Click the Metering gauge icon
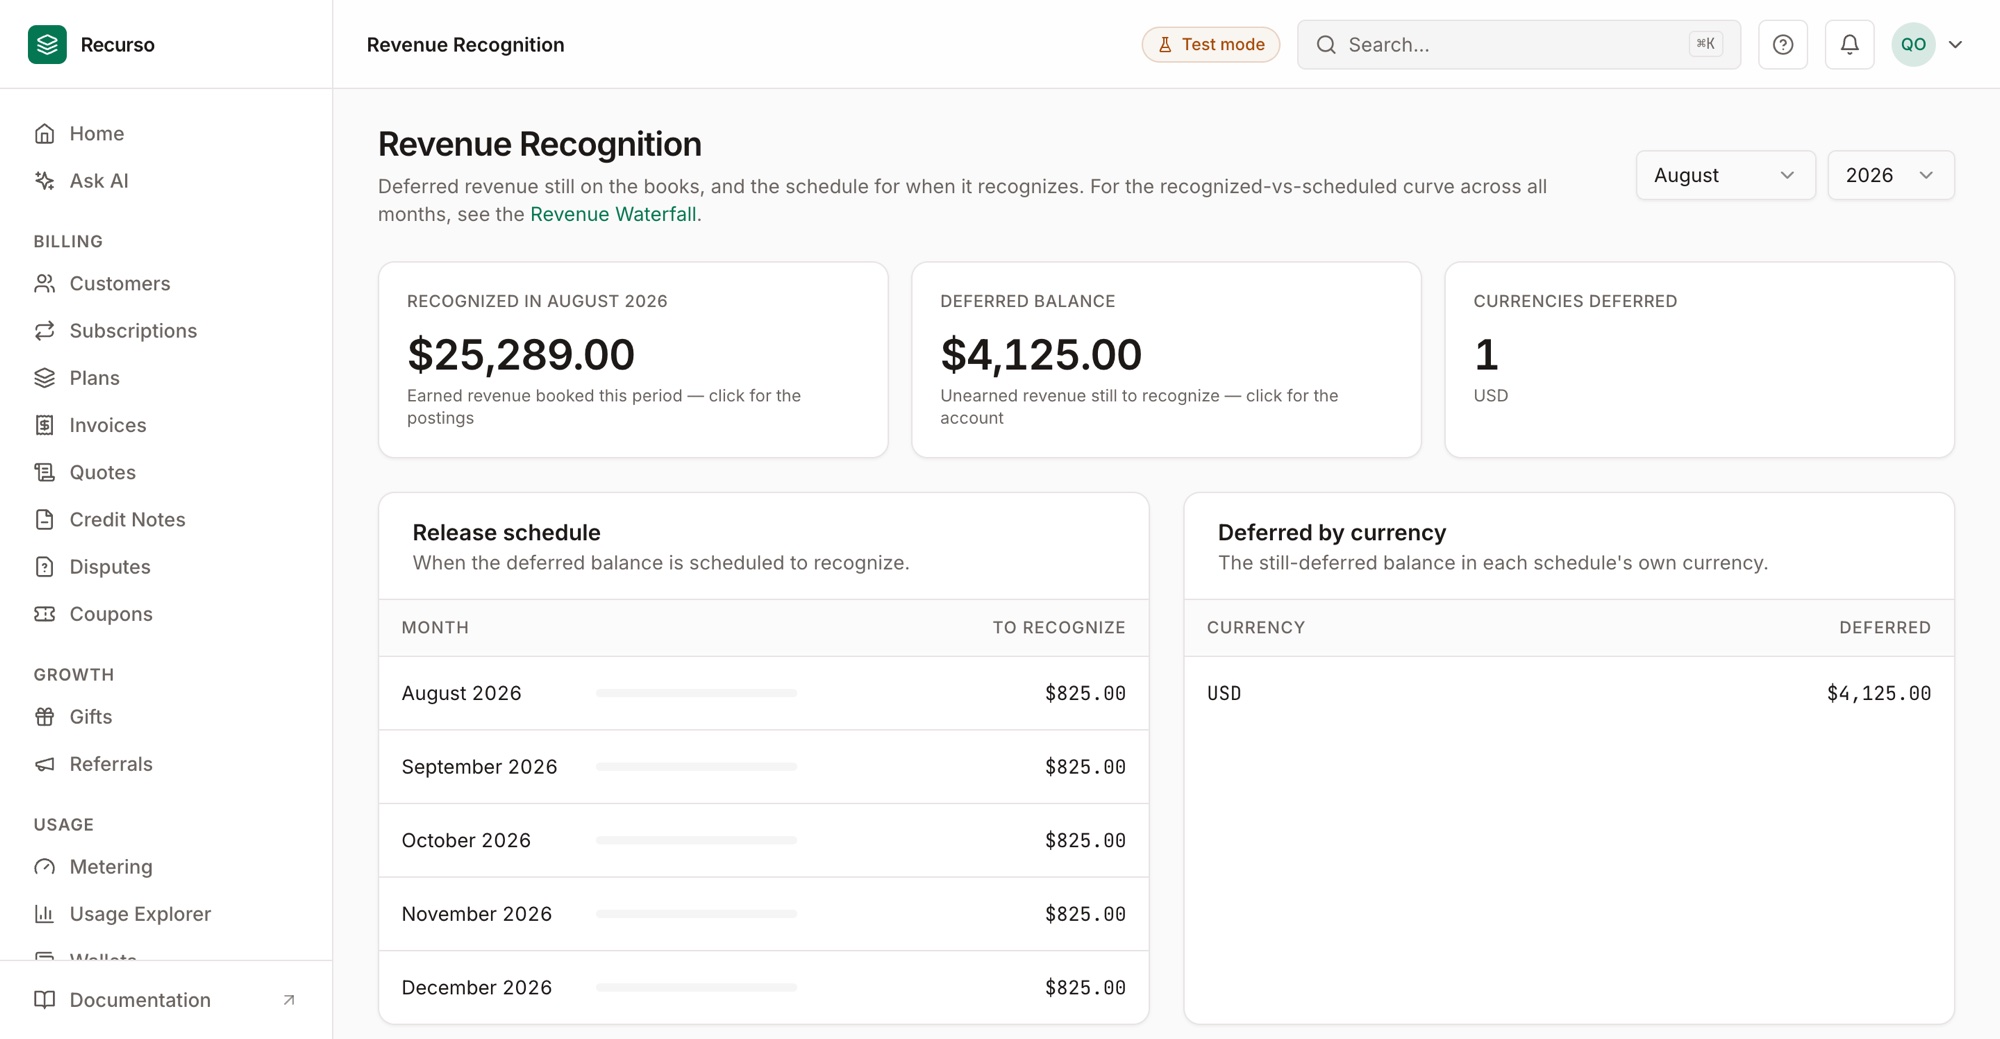Screen dimensions: 2000x1039 pos(44,867)
